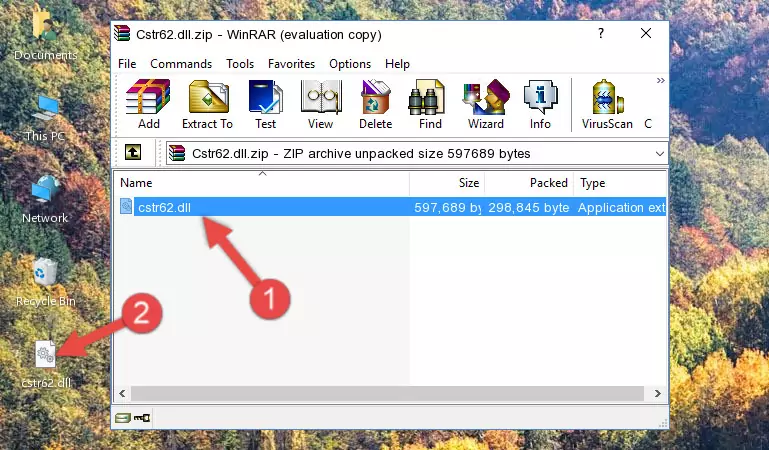This screenshot has height=450, width=769.
Task: Click the WinRAR title bar books icon
Action: (122, 33)
